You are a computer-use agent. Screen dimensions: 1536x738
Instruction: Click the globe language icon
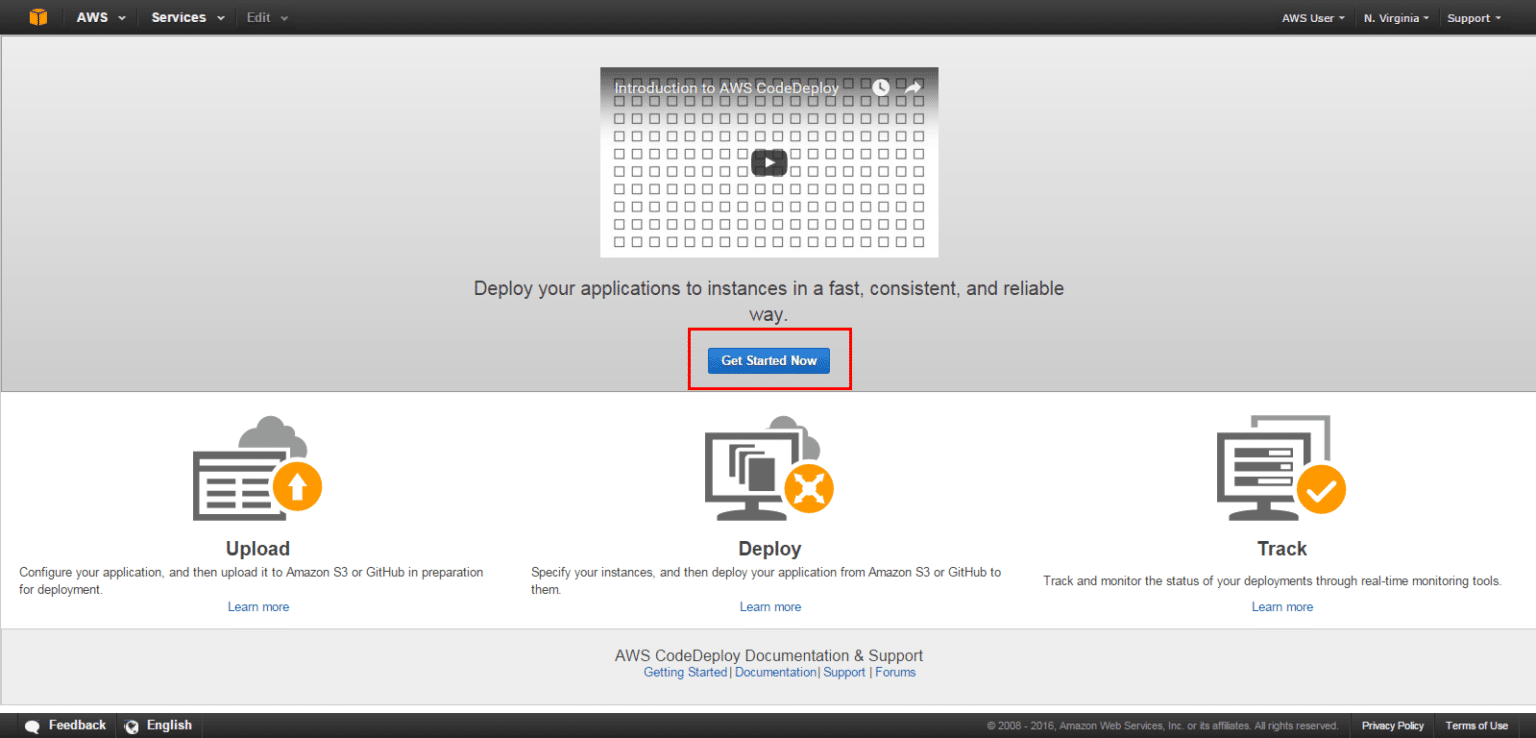click(x=131, y=726)
